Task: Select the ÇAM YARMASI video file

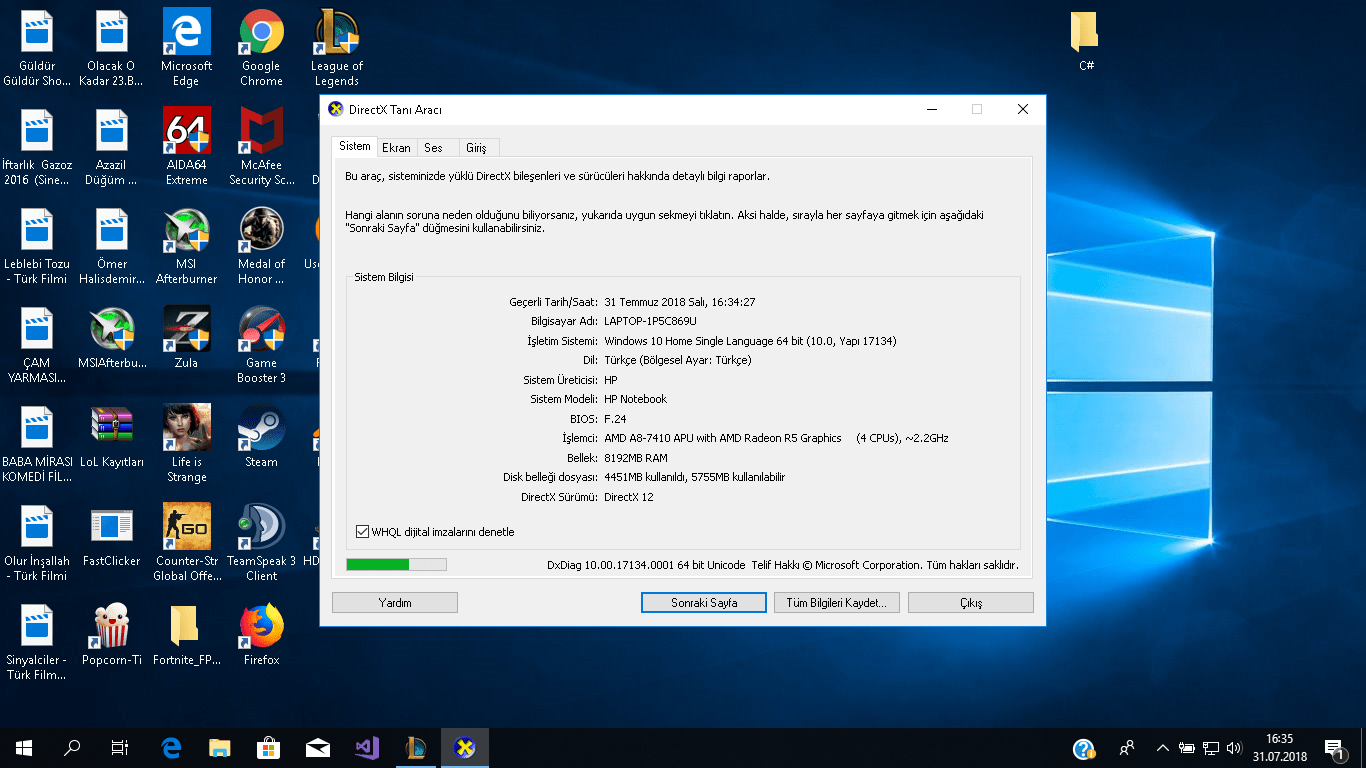Action: click(37, 344)
